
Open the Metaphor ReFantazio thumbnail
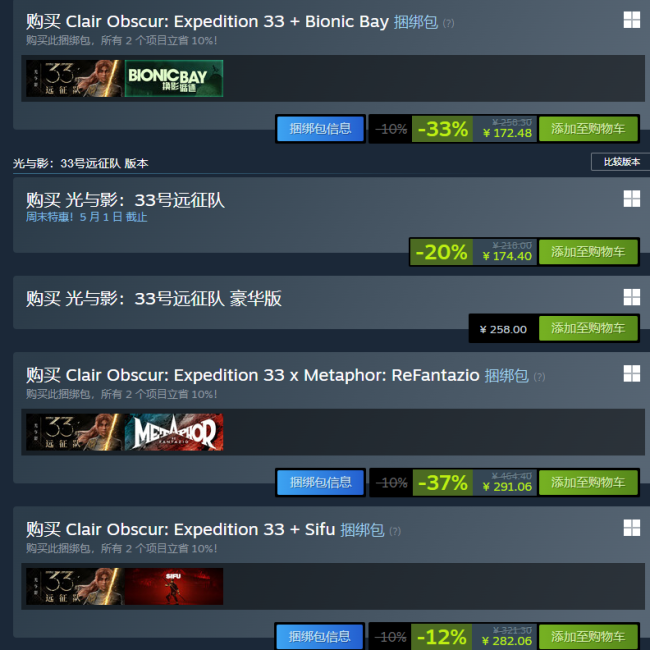(x=174, y=432)
